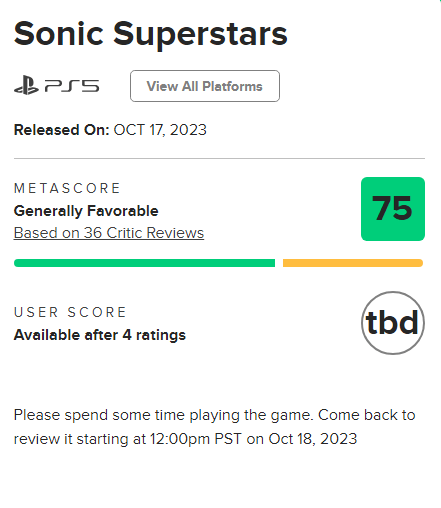The image size is (441, 508).
Task: Click the PlayStation symbol beside PS5 text
Action: (26, 85)
